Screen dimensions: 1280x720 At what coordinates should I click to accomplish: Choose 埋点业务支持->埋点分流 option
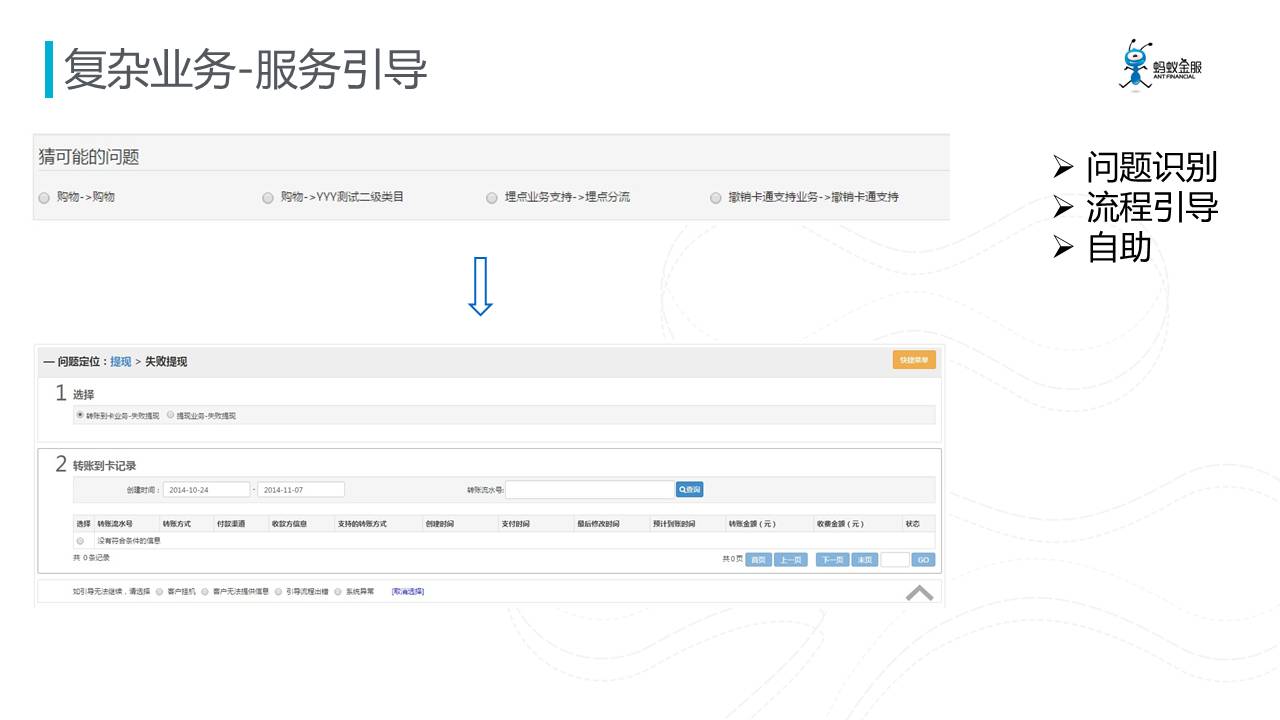tap(492, 198)
